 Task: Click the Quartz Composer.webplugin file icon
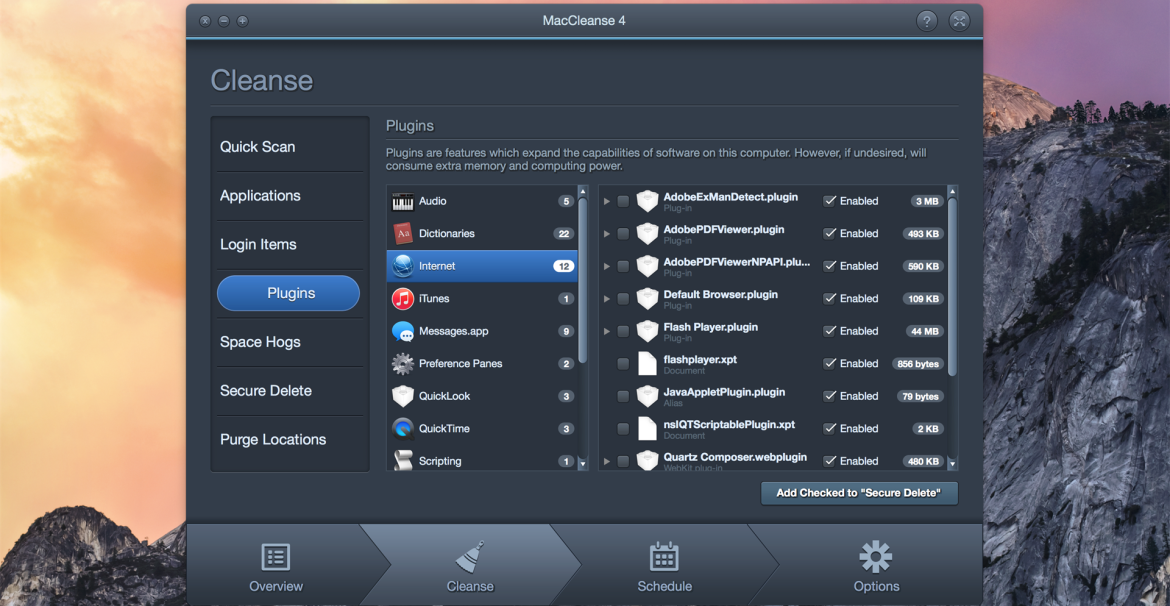647,460
